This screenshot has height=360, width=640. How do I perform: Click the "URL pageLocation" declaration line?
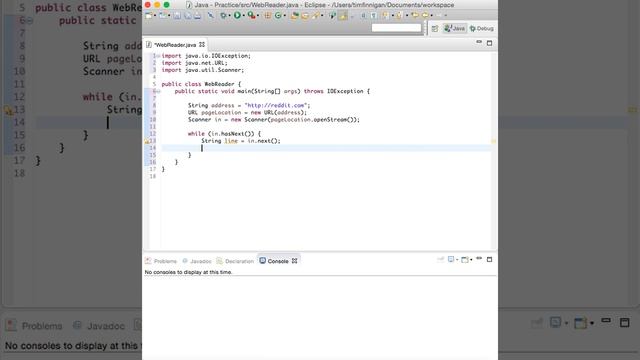[247, 113]
